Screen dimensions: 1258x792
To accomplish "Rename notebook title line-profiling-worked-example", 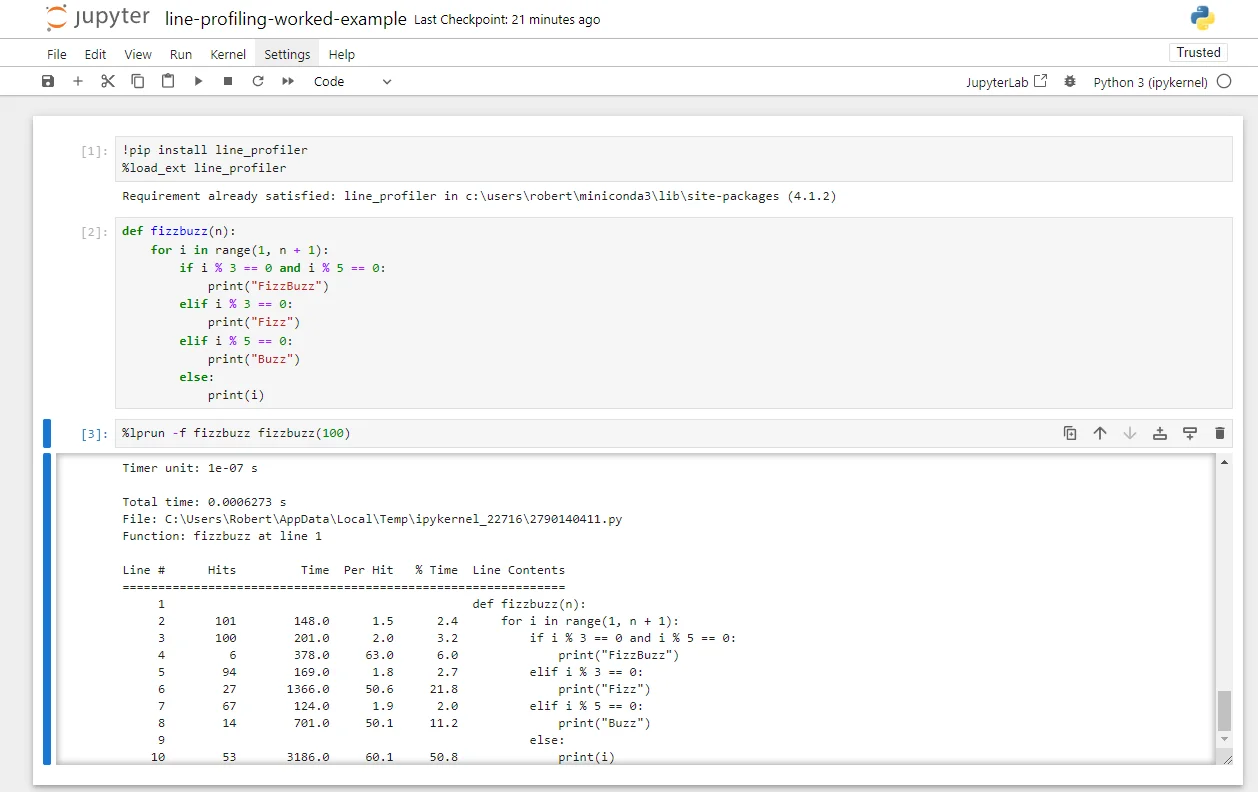I will point(285,19).
